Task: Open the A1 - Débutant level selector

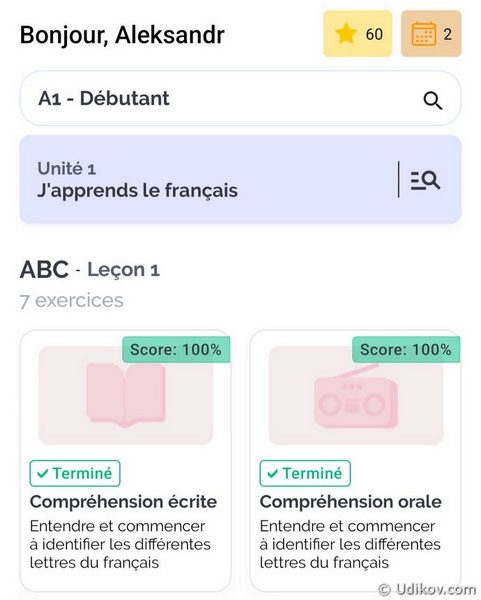Action: pyautogui.click(x=240, y=98)
